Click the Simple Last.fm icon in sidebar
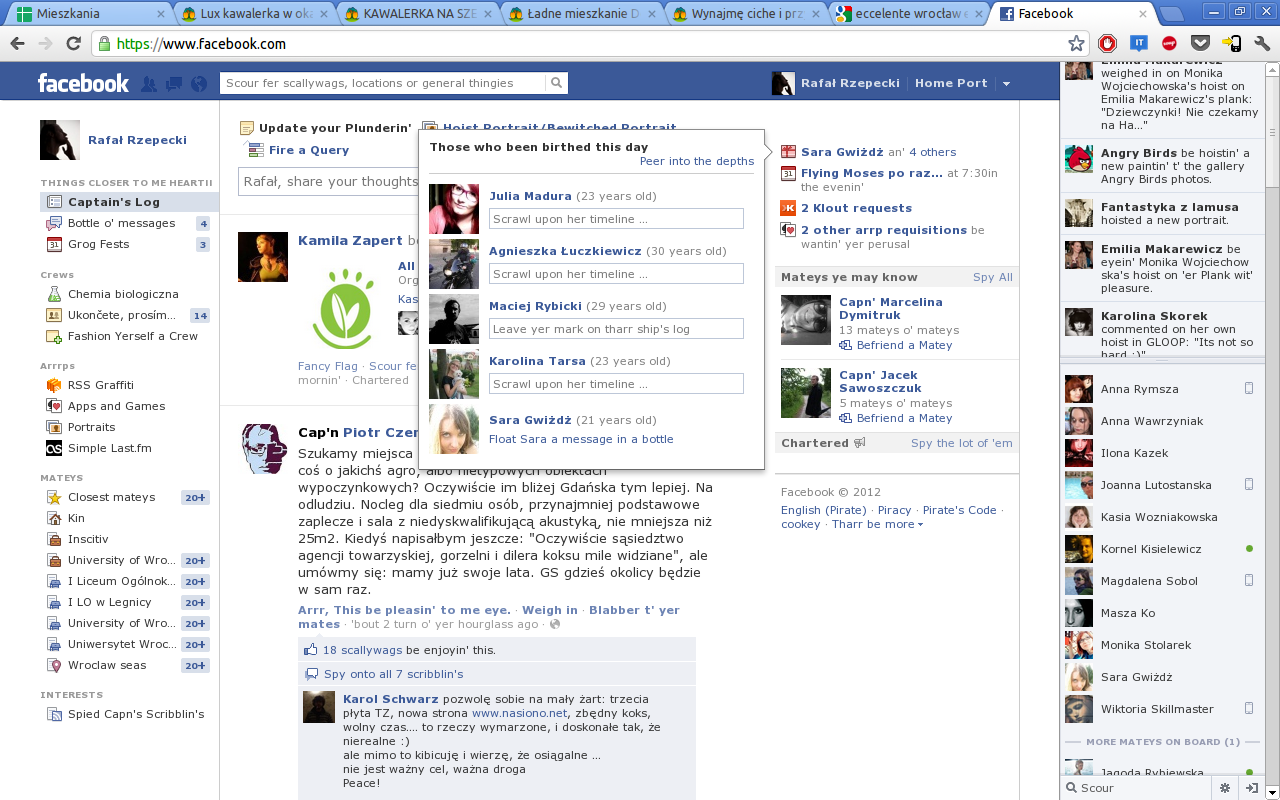Screen dimensions: 1280x800 54,448
